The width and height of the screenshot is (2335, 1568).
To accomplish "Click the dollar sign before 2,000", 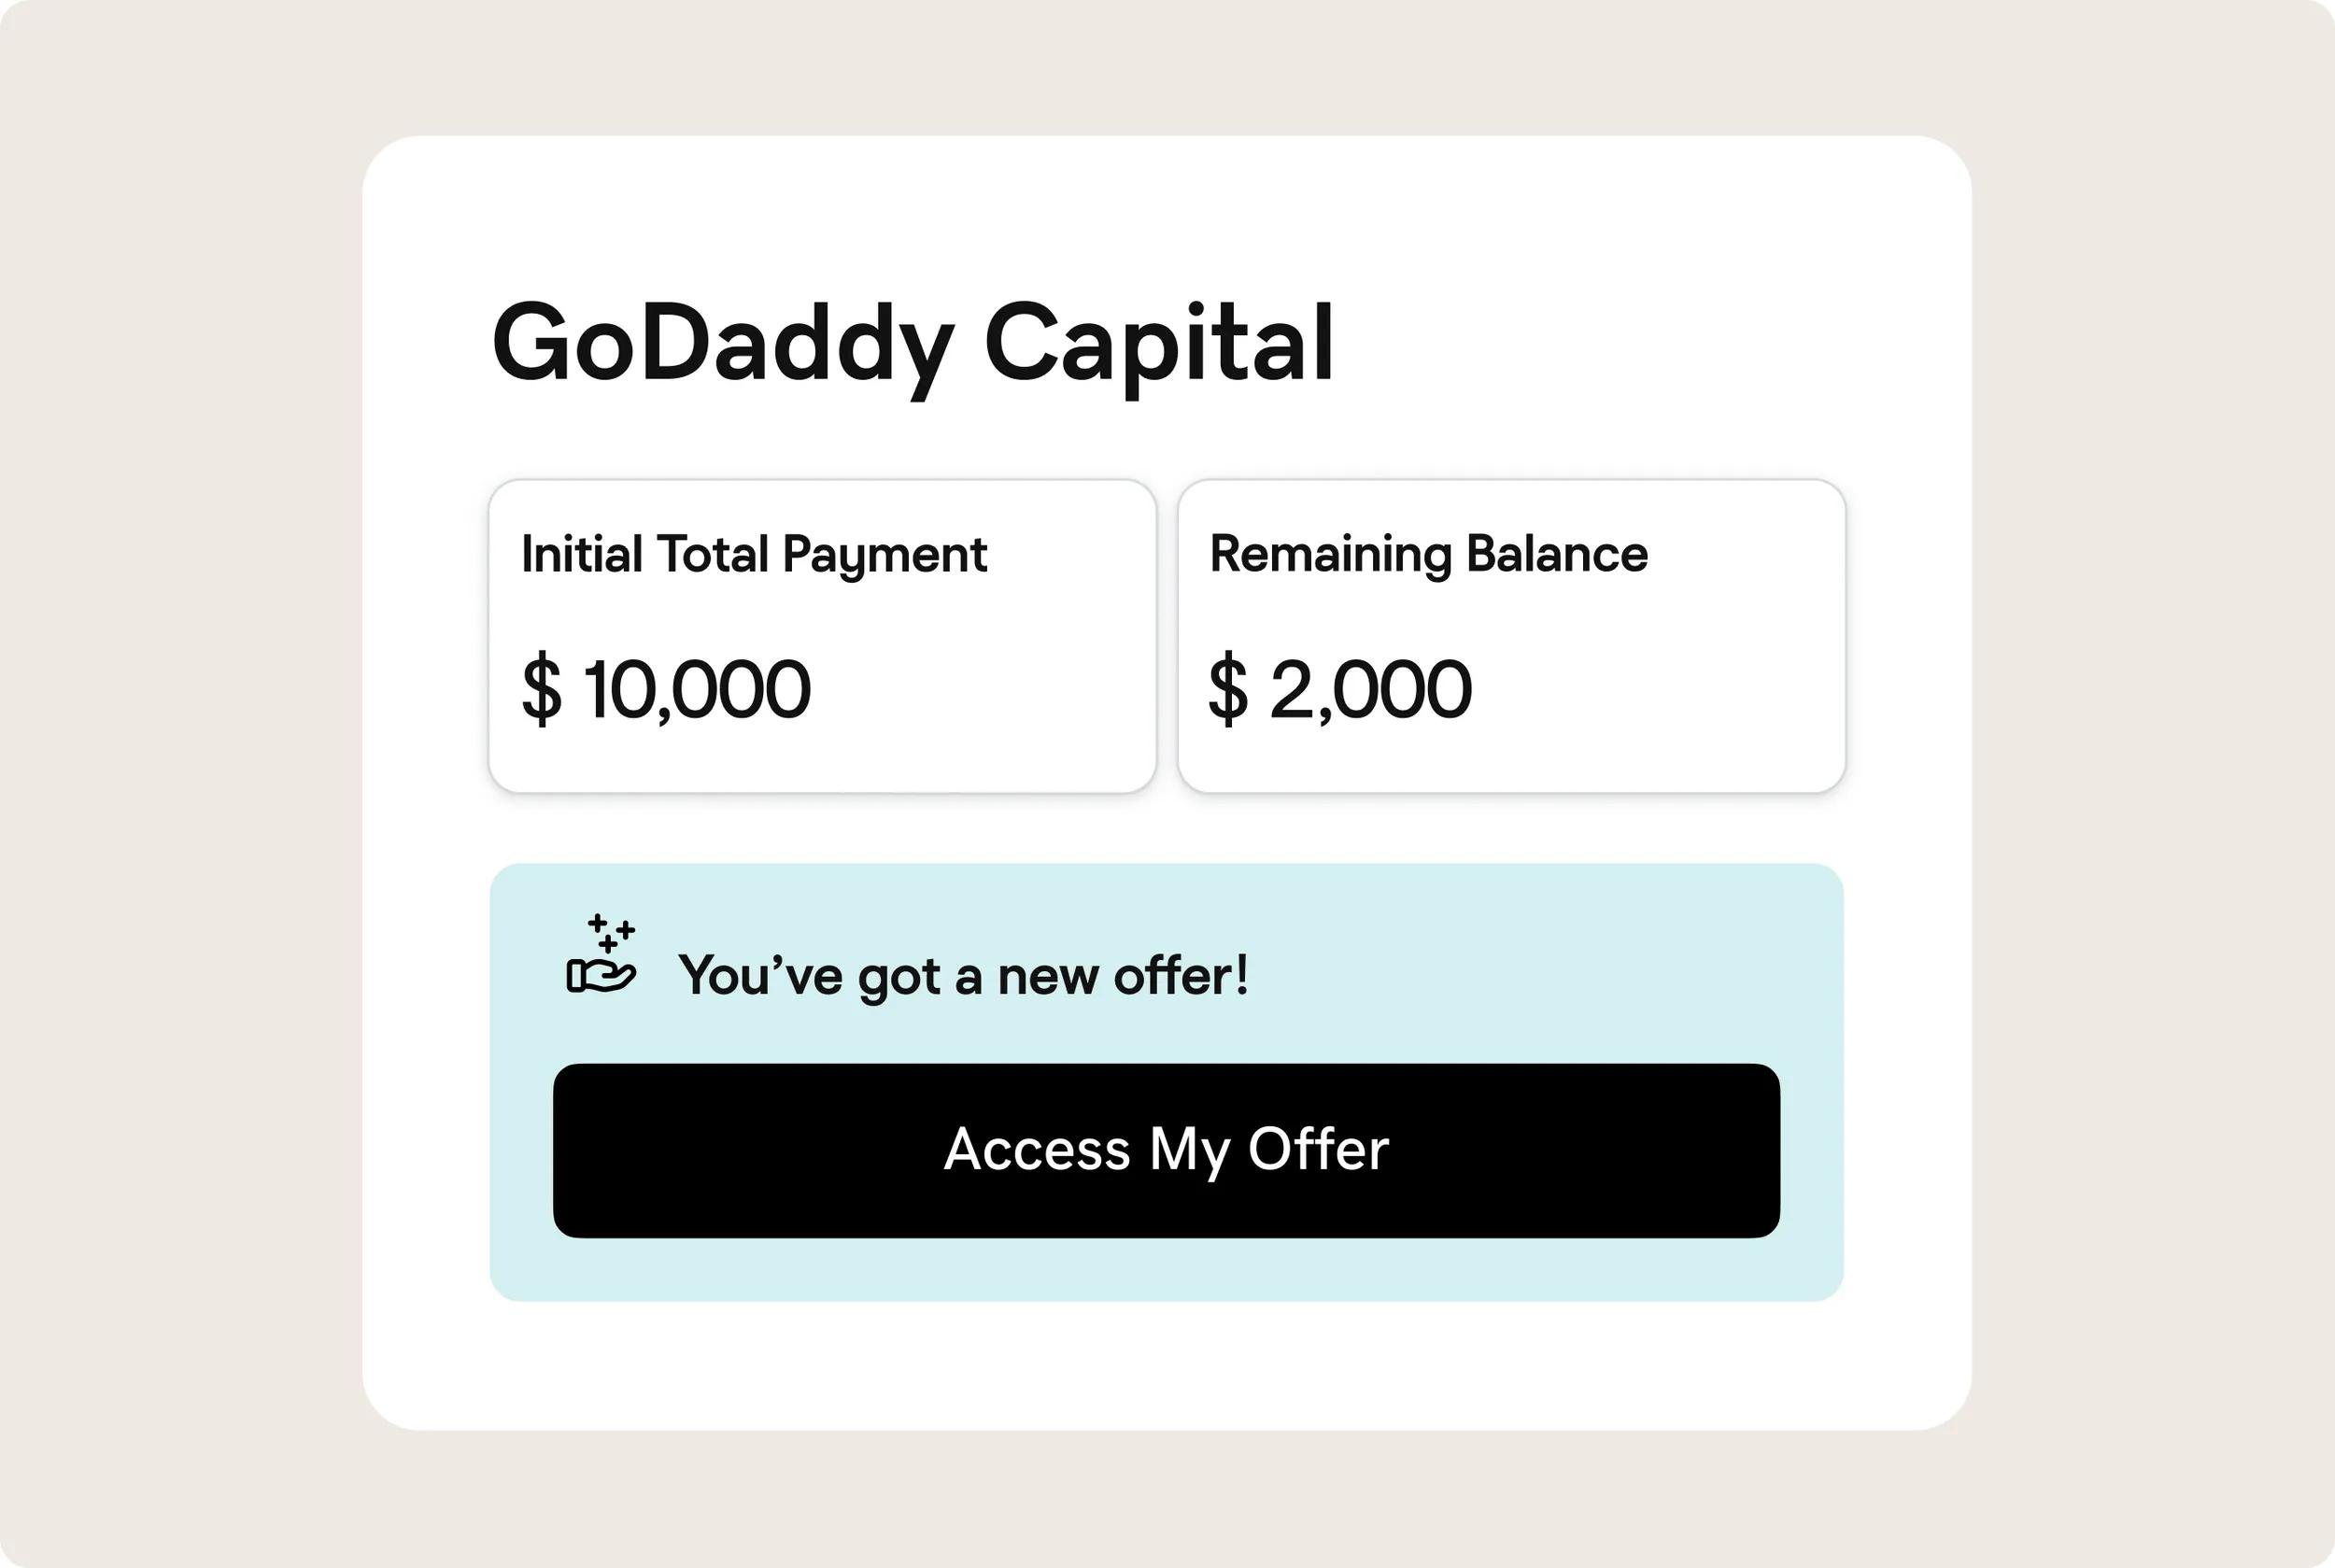I will [1228, 689].
